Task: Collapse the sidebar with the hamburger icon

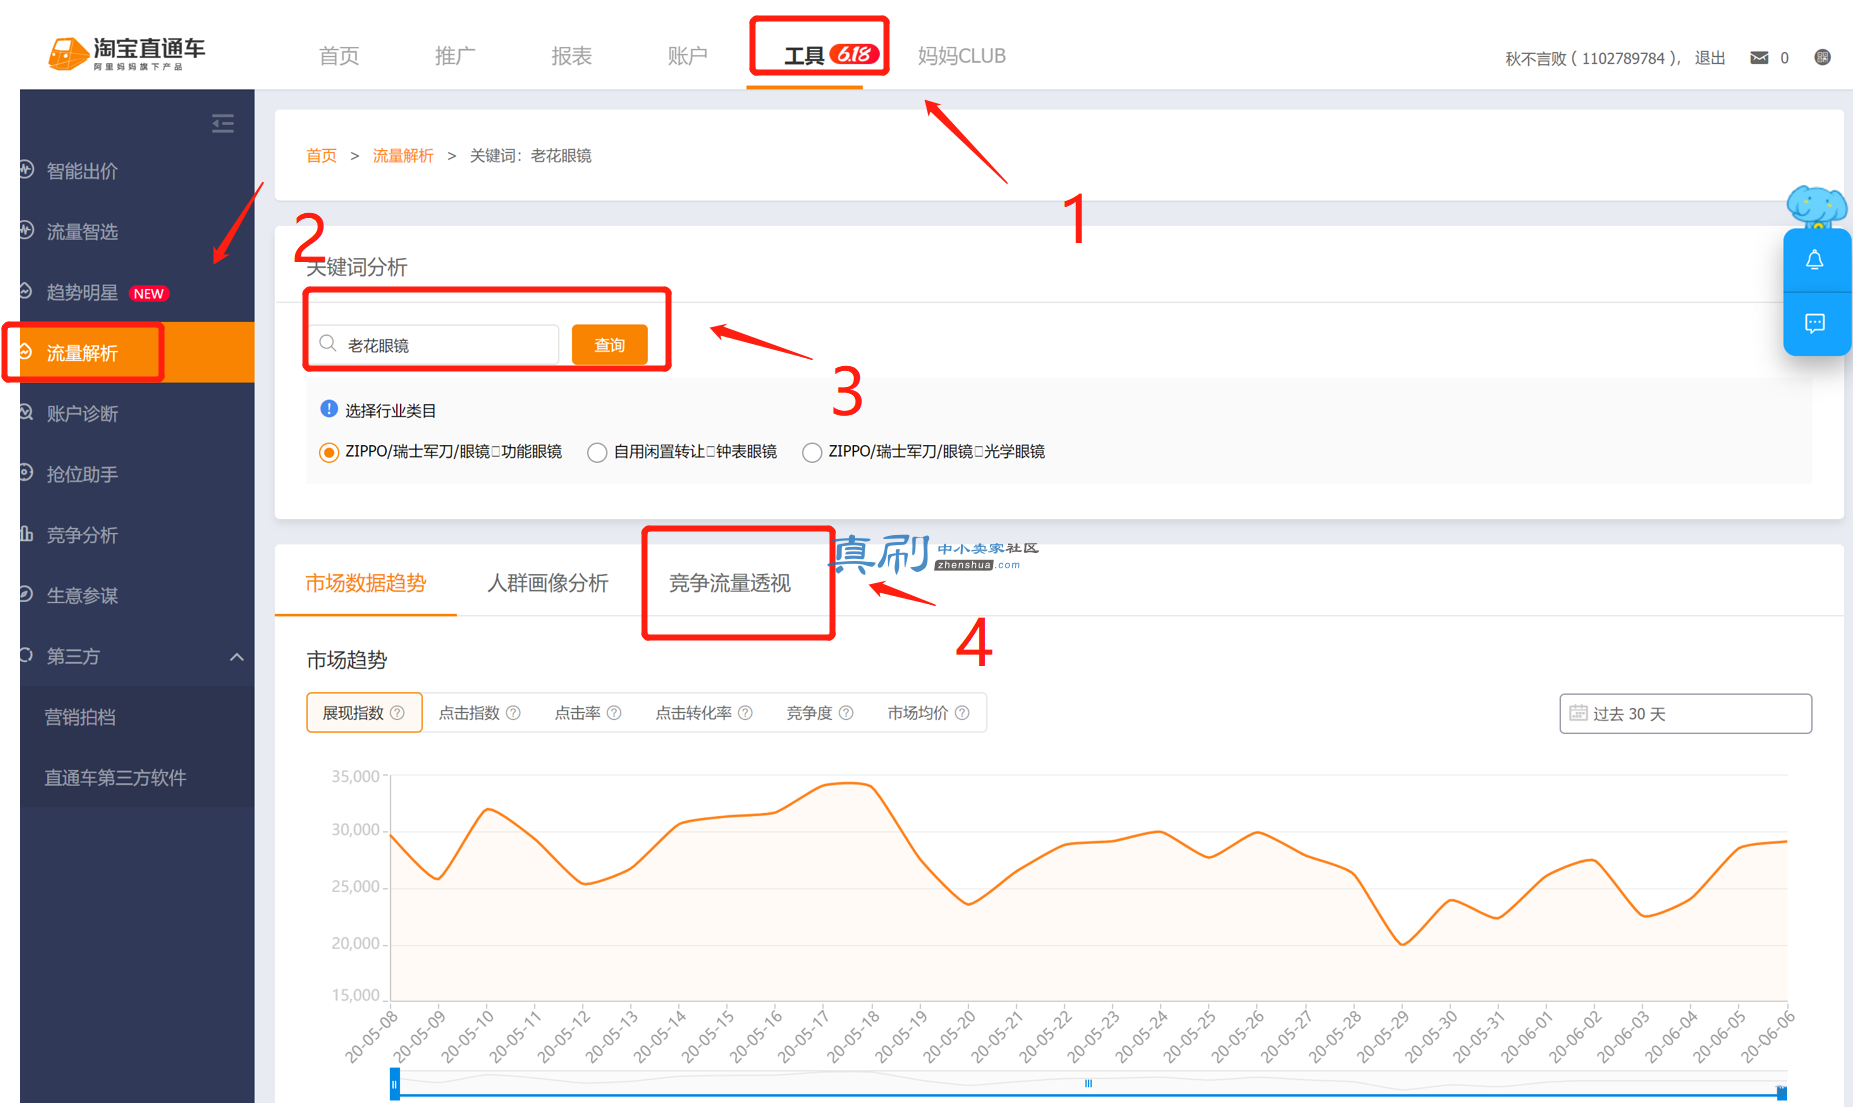Action: coord(223,124)
